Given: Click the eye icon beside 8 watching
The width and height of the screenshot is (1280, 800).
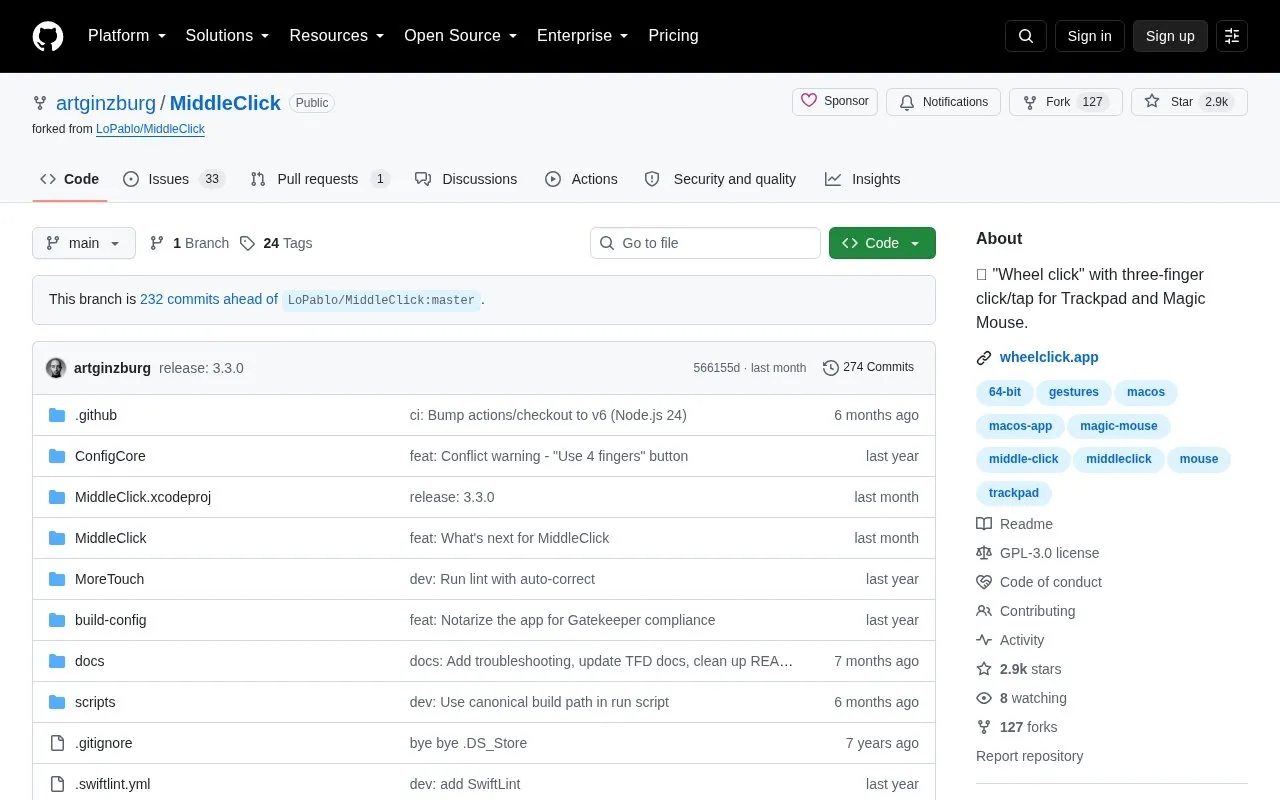Looking at the screenshot, I should click(984, 698).
